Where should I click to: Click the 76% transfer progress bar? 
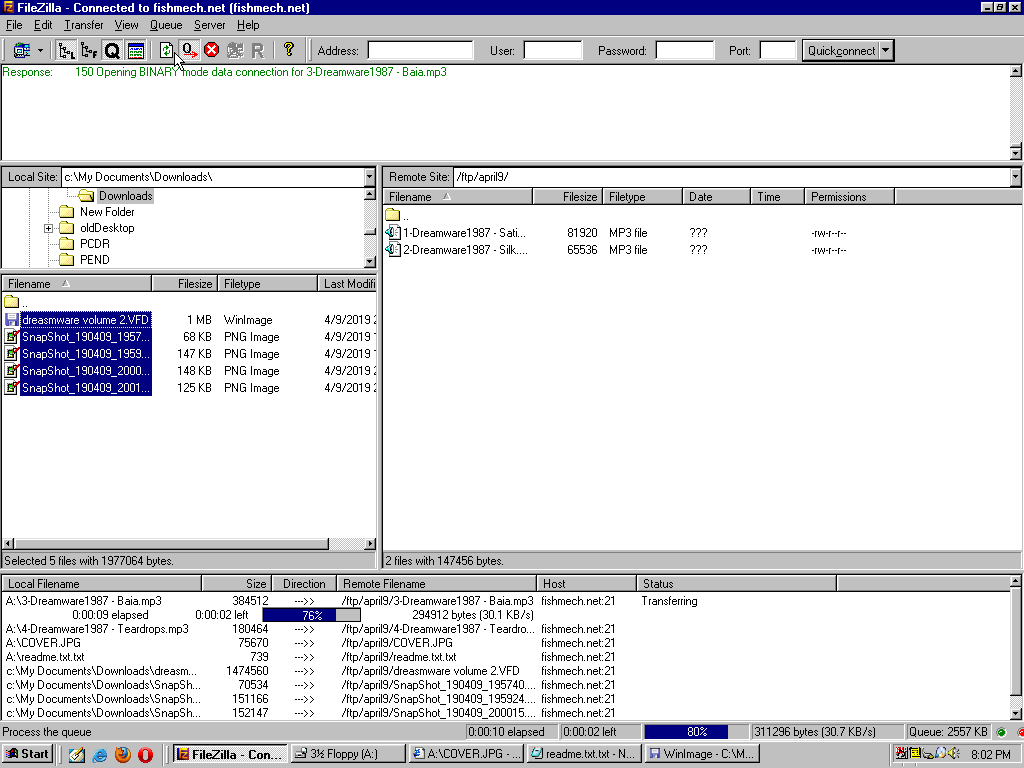tap(312, 615)
